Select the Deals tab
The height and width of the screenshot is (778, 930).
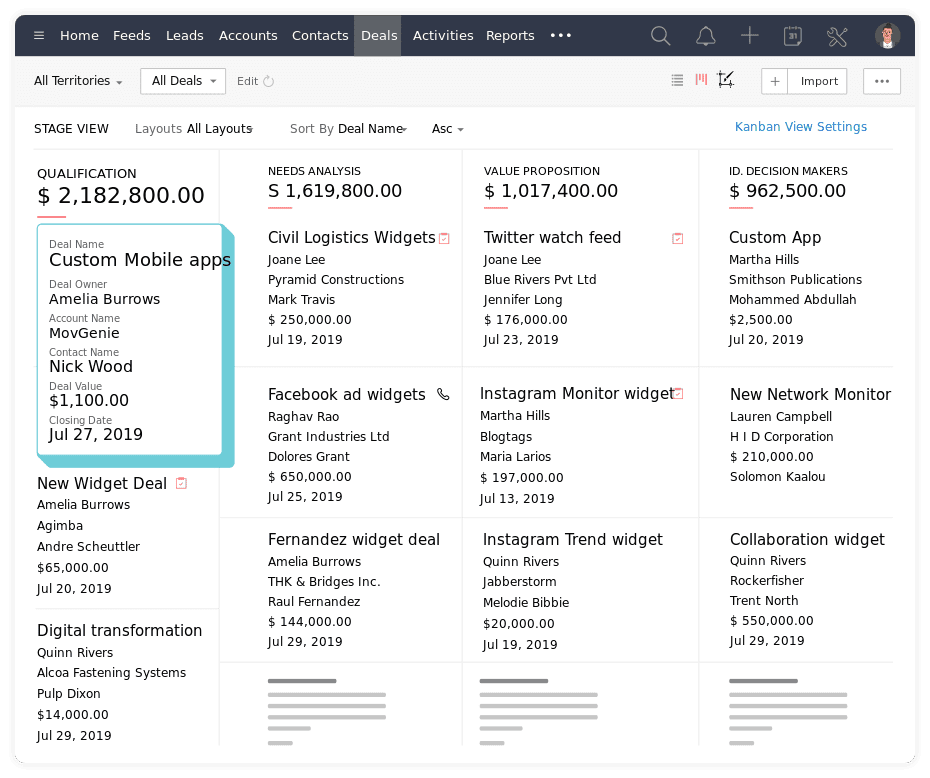click(x=379, y=36)
